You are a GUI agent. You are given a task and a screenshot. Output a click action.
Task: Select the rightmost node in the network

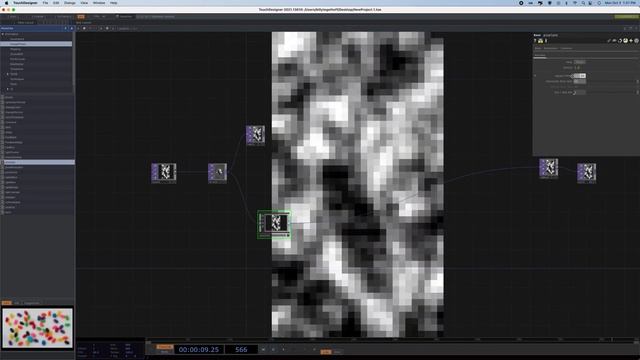pos(587,172)
